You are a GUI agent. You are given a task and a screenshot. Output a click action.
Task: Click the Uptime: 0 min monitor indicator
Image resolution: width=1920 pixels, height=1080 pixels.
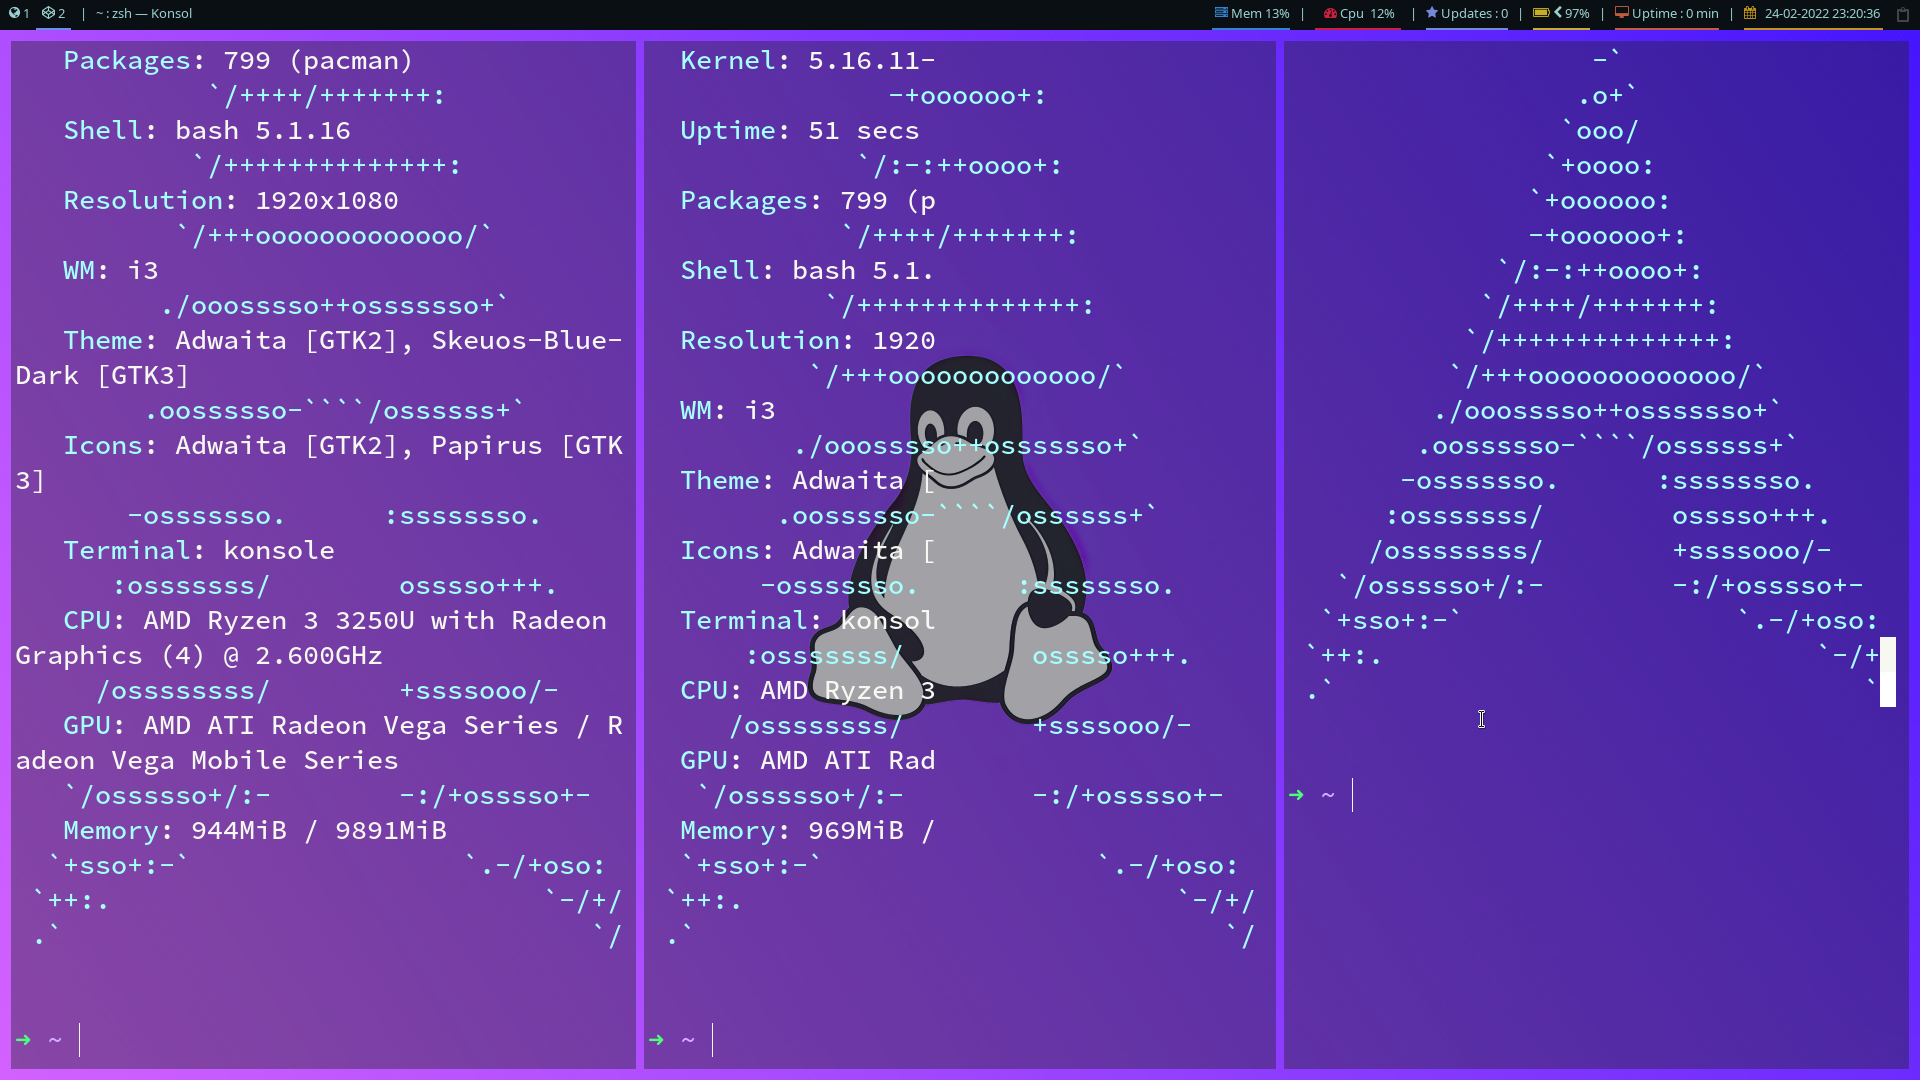[1666, 13]
